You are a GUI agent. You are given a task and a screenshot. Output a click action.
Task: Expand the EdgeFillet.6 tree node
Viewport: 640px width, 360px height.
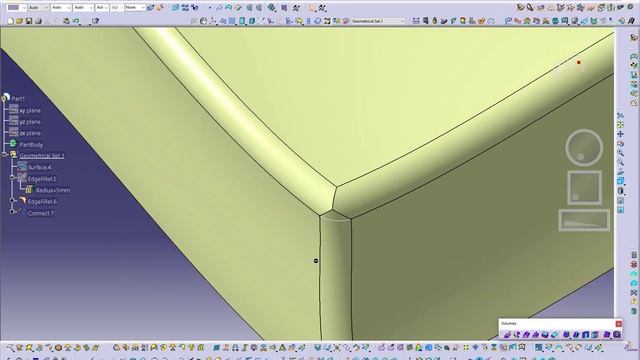pyautogui.click(x=13, y=200)
